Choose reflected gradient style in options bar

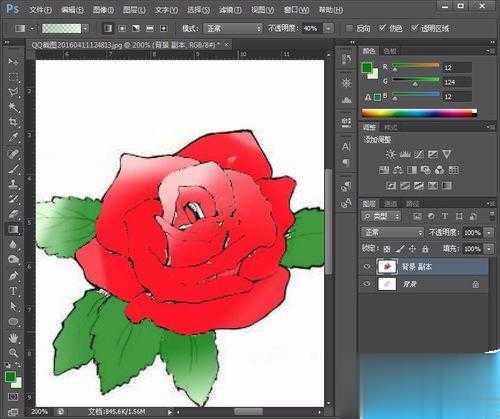coord(150,28)
